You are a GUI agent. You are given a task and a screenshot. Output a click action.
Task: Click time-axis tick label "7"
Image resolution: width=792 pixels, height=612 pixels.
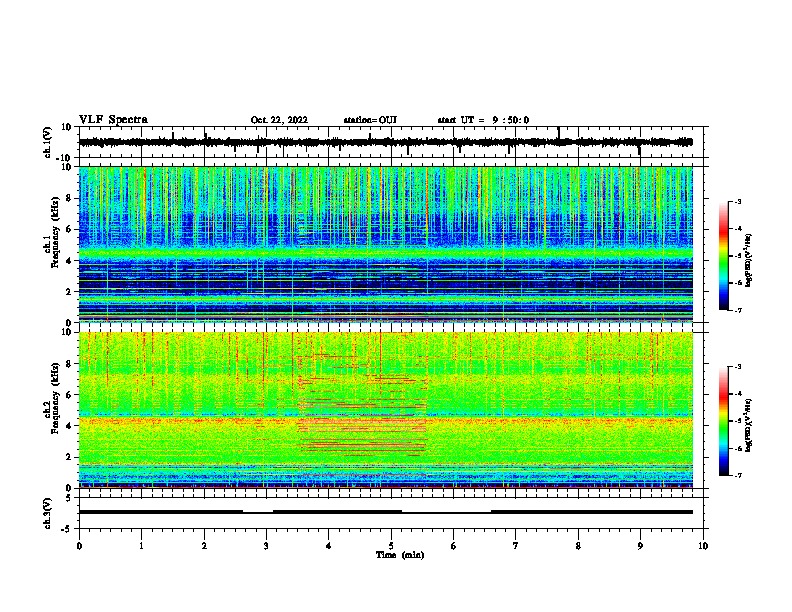516,546
